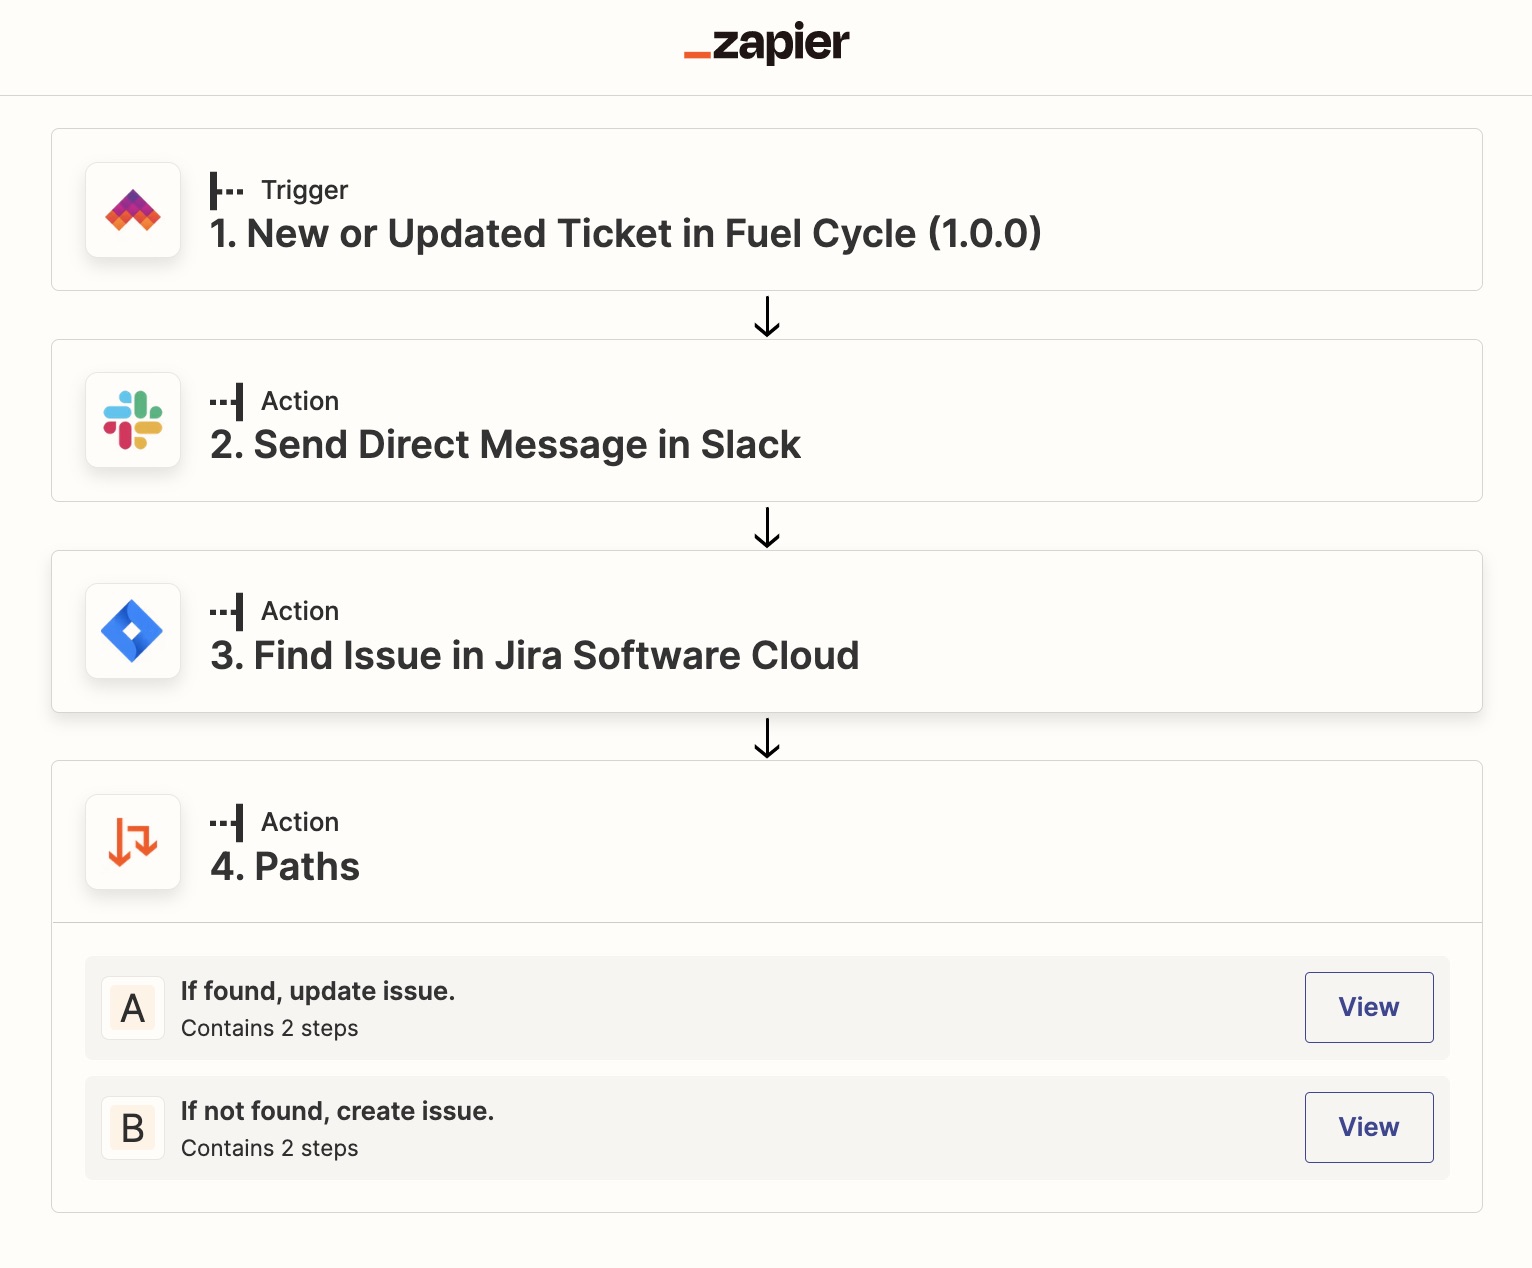Click the 'Action' label in Jira step

tap(300, 611)
